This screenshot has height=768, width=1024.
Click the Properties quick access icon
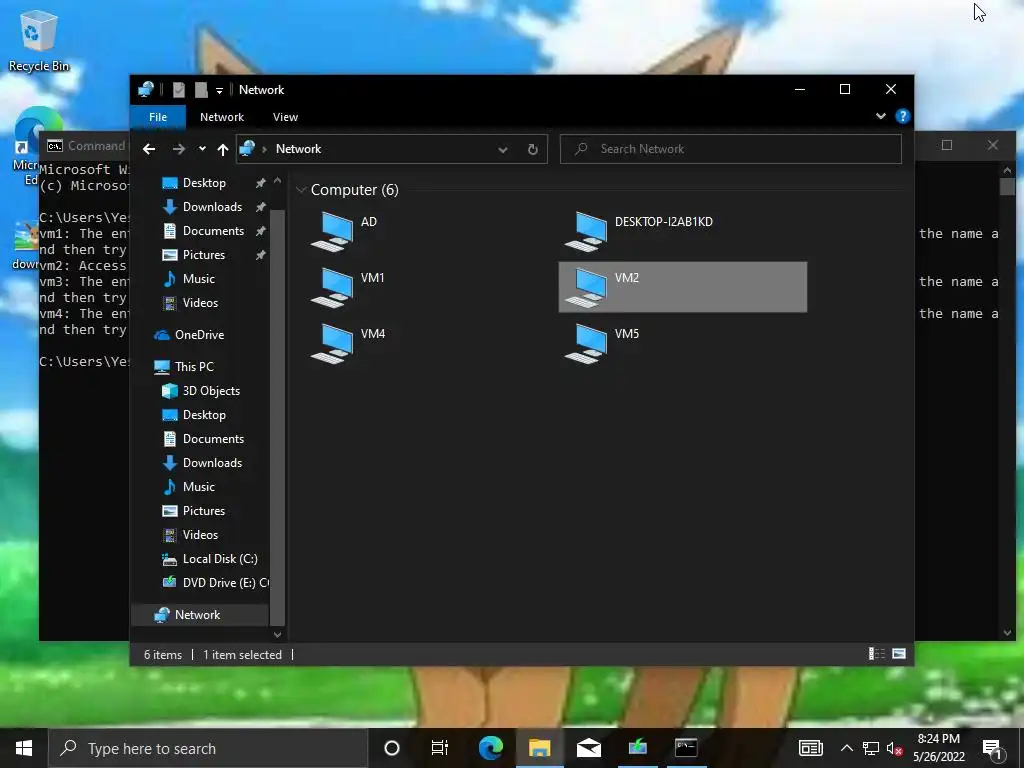178,90
